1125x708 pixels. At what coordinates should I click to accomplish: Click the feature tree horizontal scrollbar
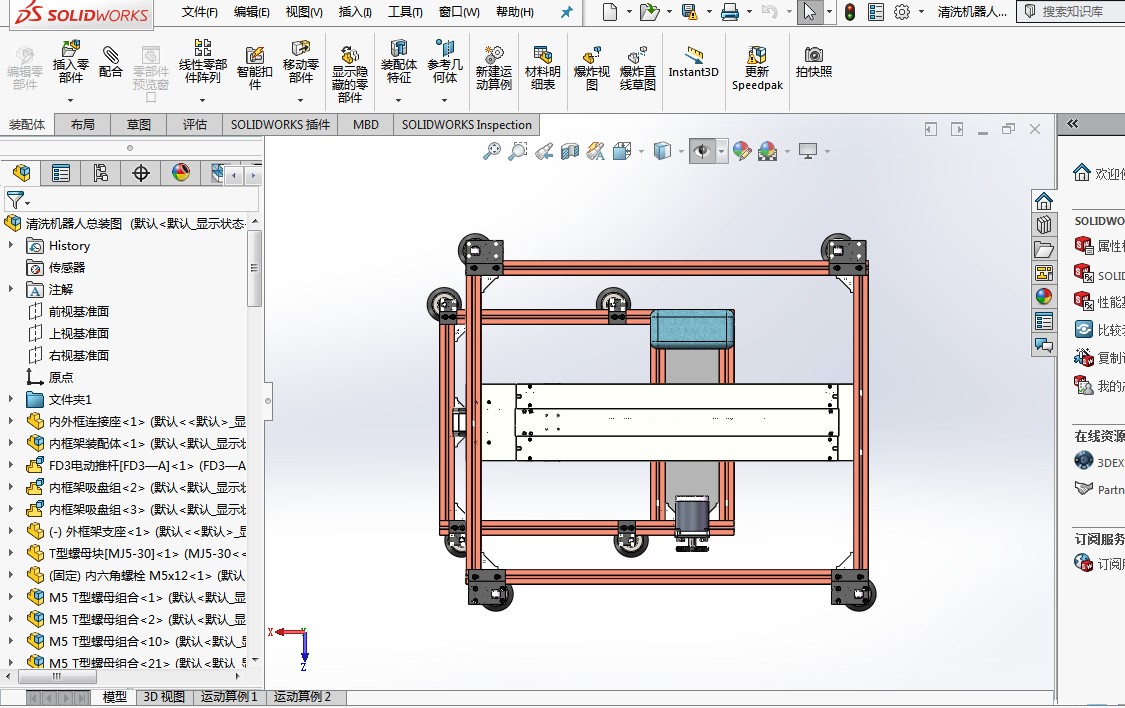tap(57, 676)
